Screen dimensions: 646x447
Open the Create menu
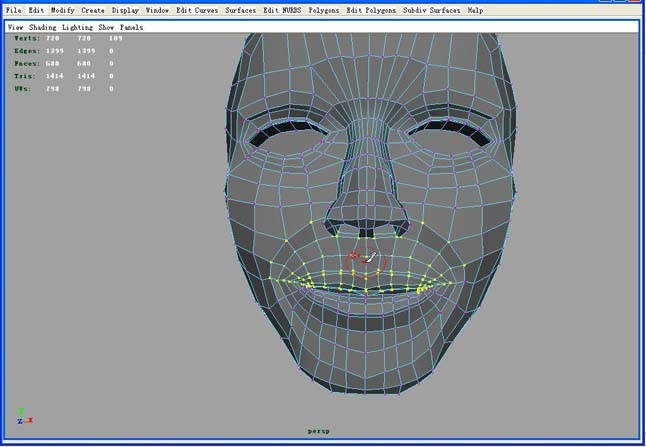click(x=93, y=10)
